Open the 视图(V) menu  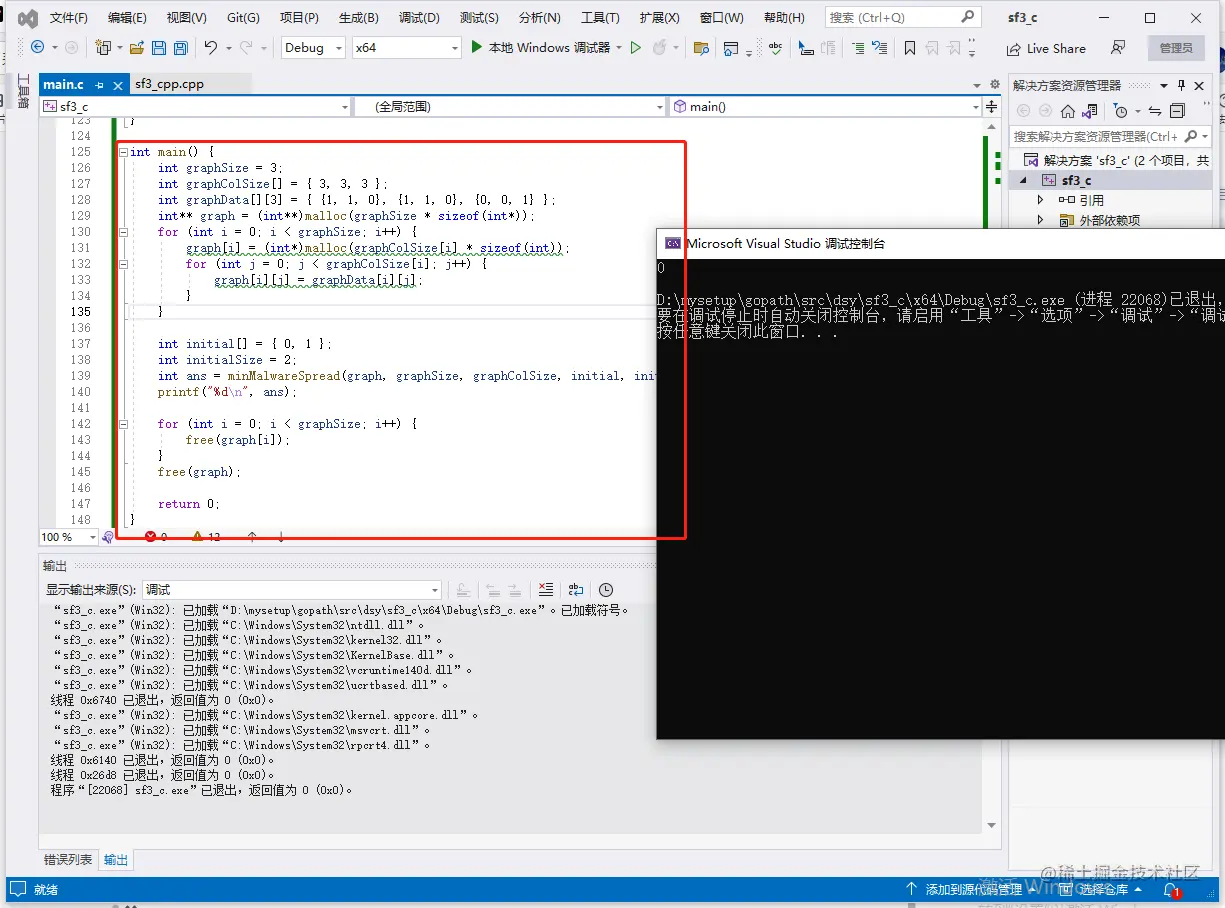coord(186,18)
